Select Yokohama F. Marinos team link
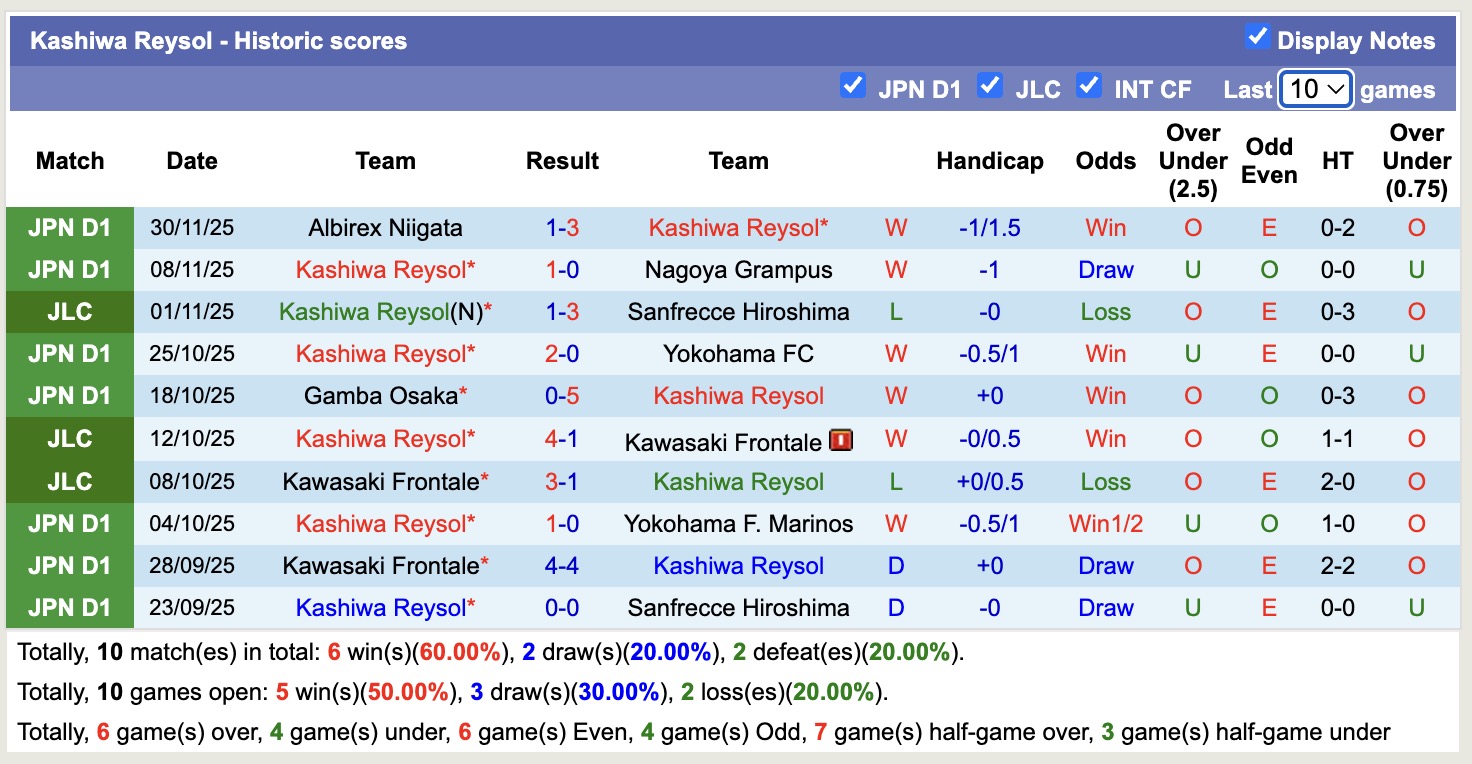Image resolution: width=1472 pixels, height=764 pixels. [739, 523]
